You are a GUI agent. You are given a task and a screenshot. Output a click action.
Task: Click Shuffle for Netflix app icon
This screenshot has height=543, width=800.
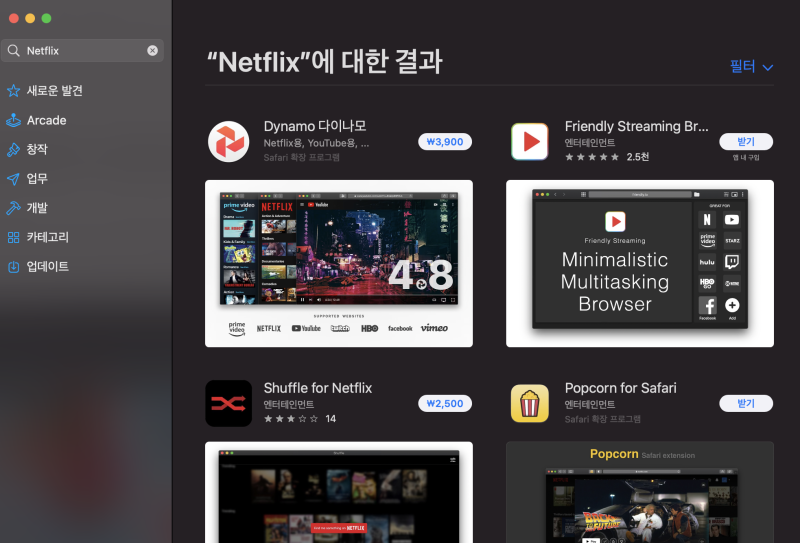[229, 403]
